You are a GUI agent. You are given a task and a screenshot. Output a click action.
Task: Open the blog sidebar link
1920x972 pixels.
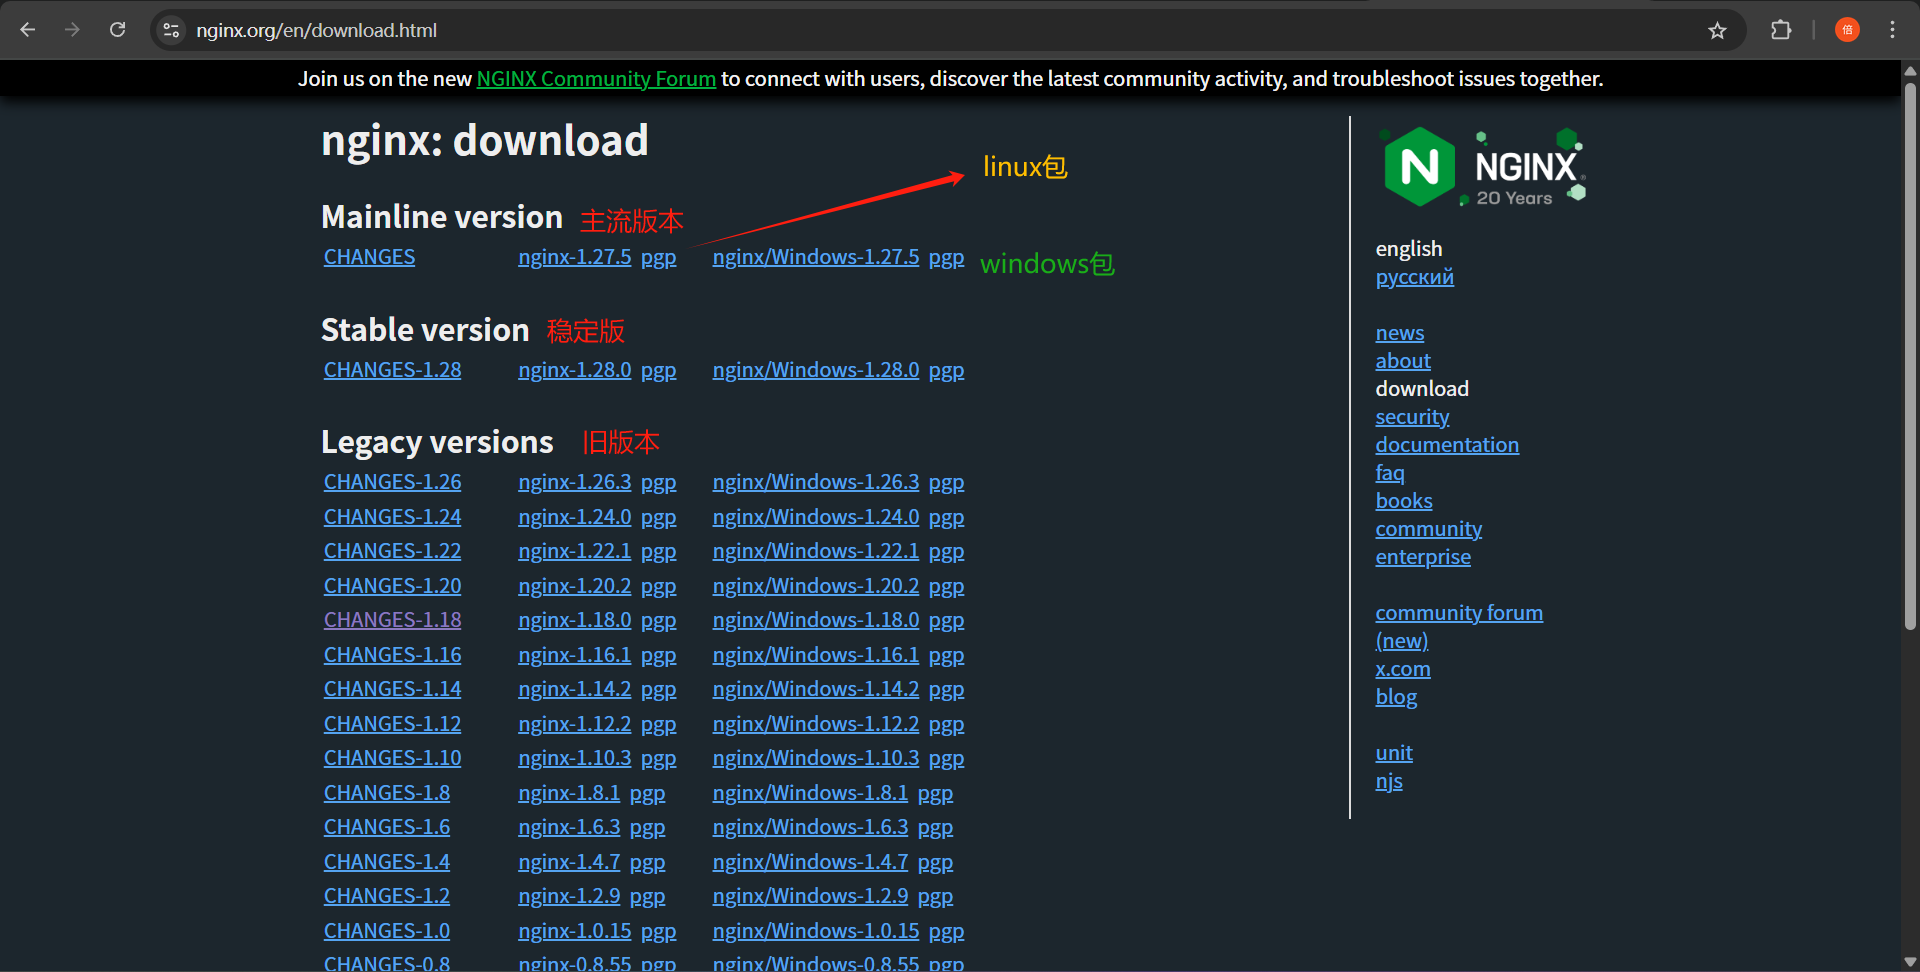coord(1396,697)
